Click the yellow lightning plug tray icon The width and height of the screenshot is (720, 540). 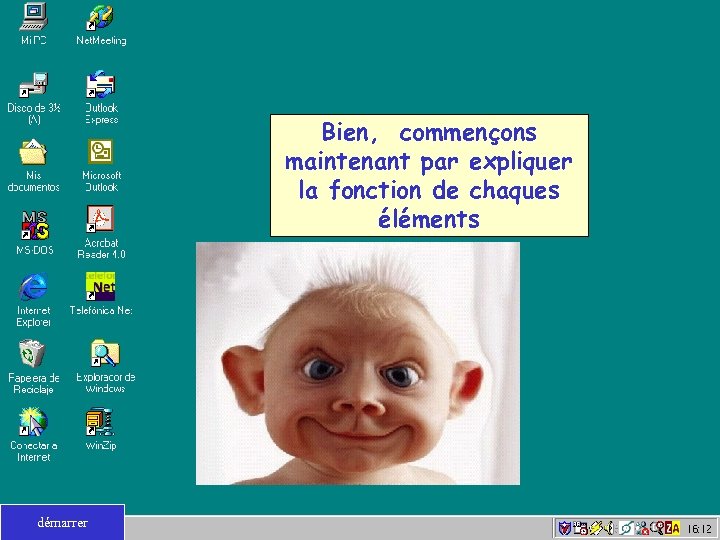click(596, 528)
